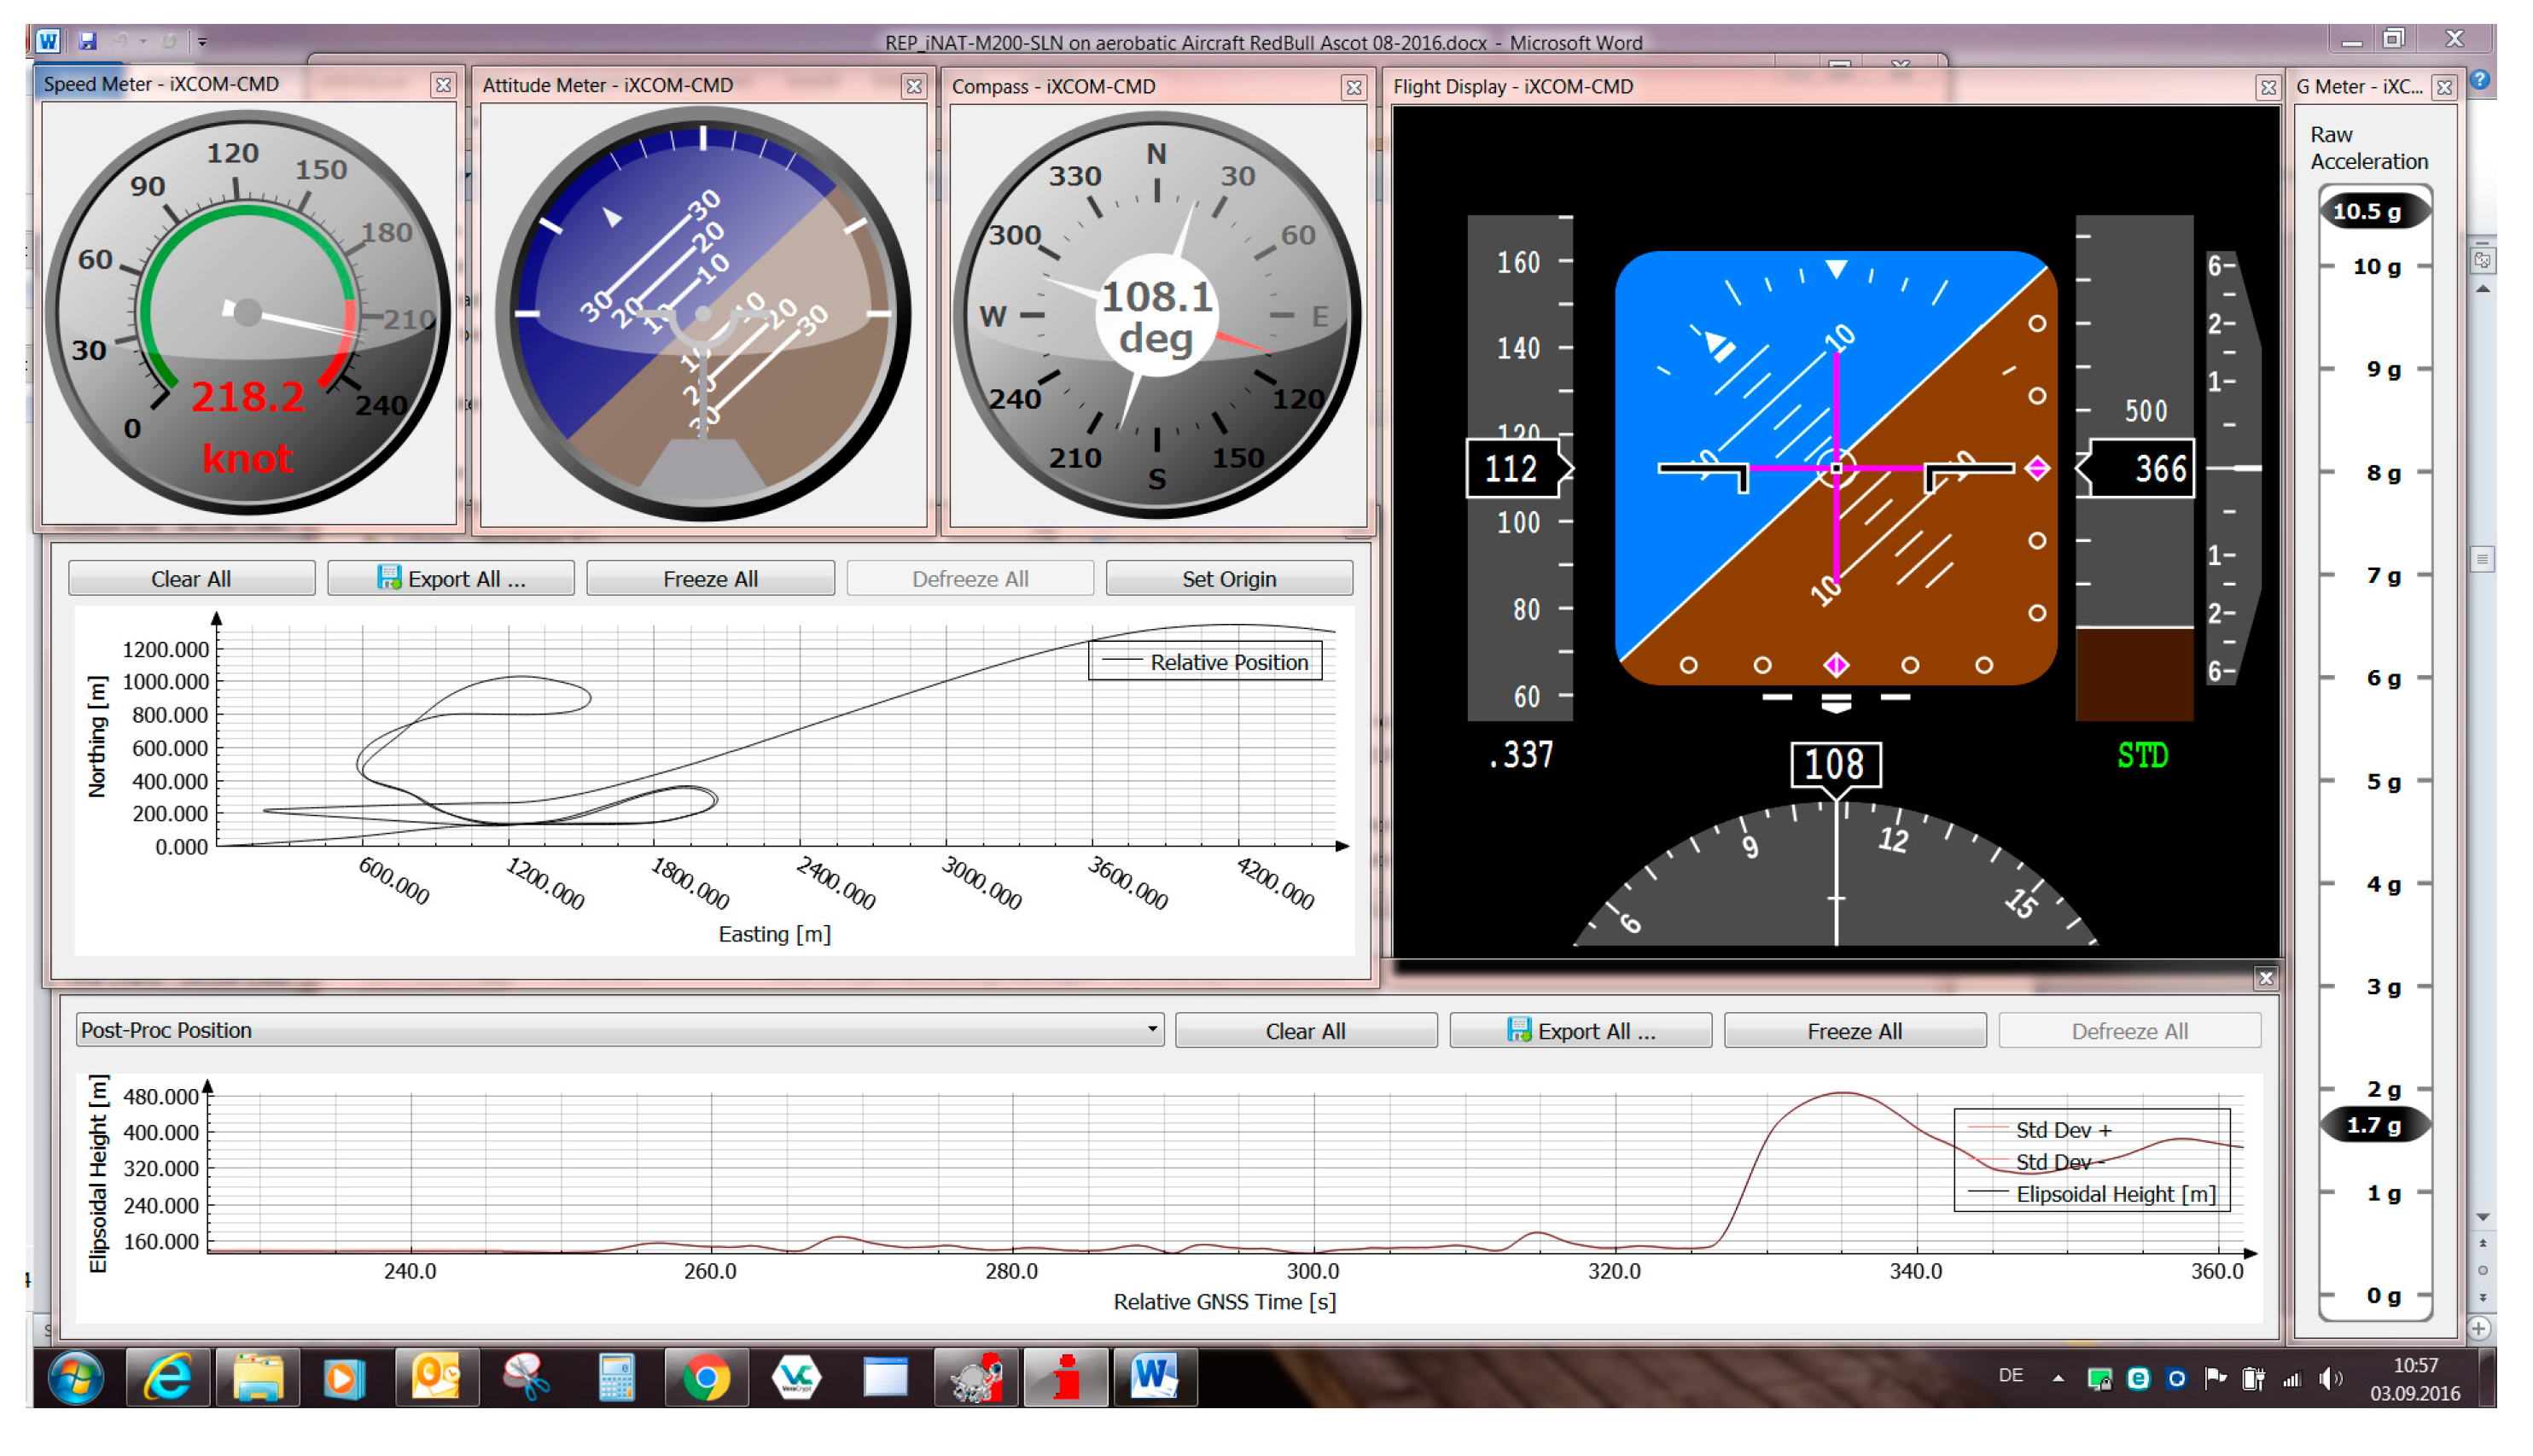Close the height plot panel
This screenshot has width=2533, height=1456.
2266,978
